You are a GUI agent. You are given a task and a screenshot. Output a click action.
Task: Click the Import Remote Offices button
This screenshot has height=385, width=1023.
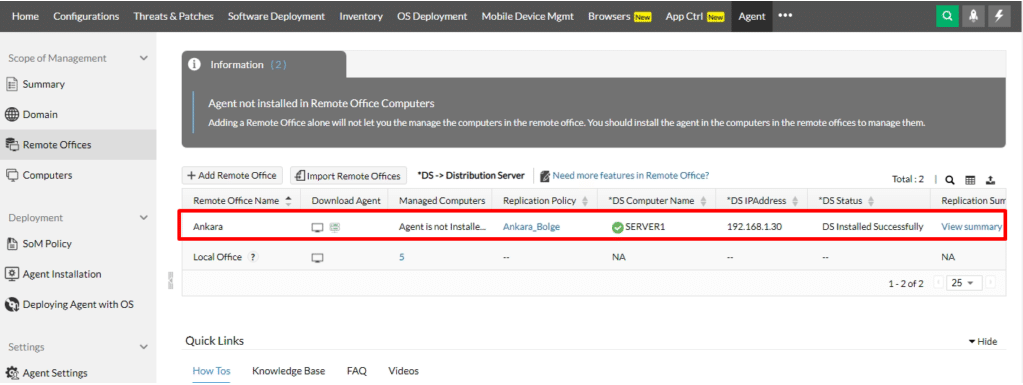click(348, 176)
